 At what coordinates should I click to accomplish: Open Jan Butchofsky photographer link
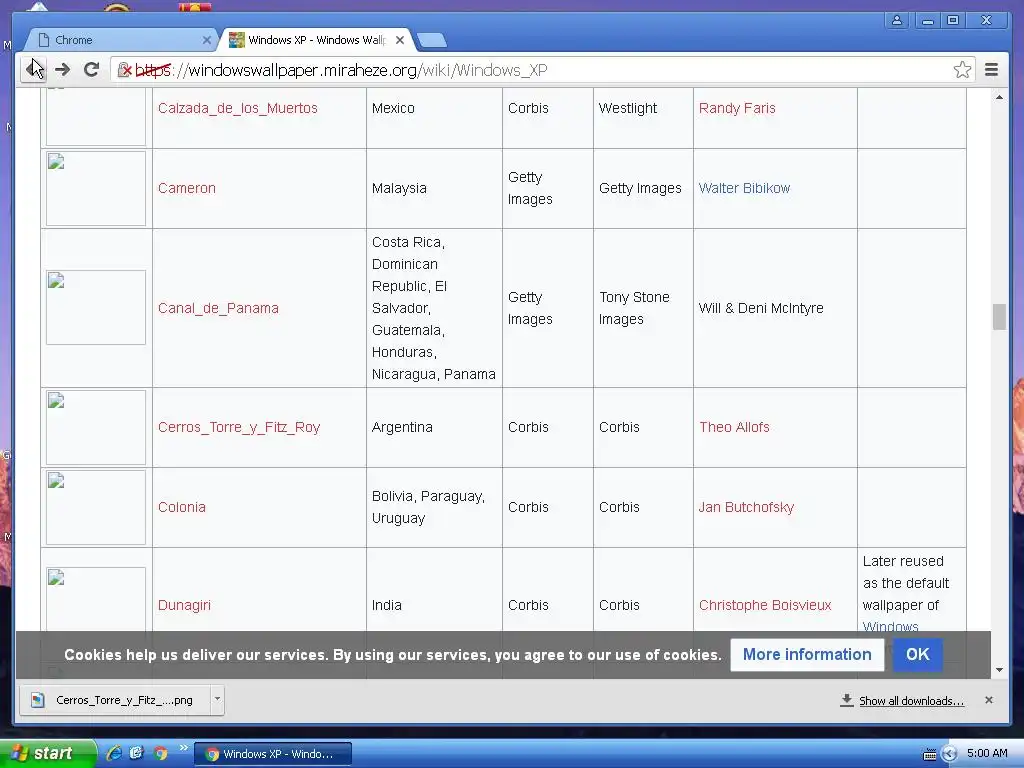pyautogui.click(x=746, y=507)
